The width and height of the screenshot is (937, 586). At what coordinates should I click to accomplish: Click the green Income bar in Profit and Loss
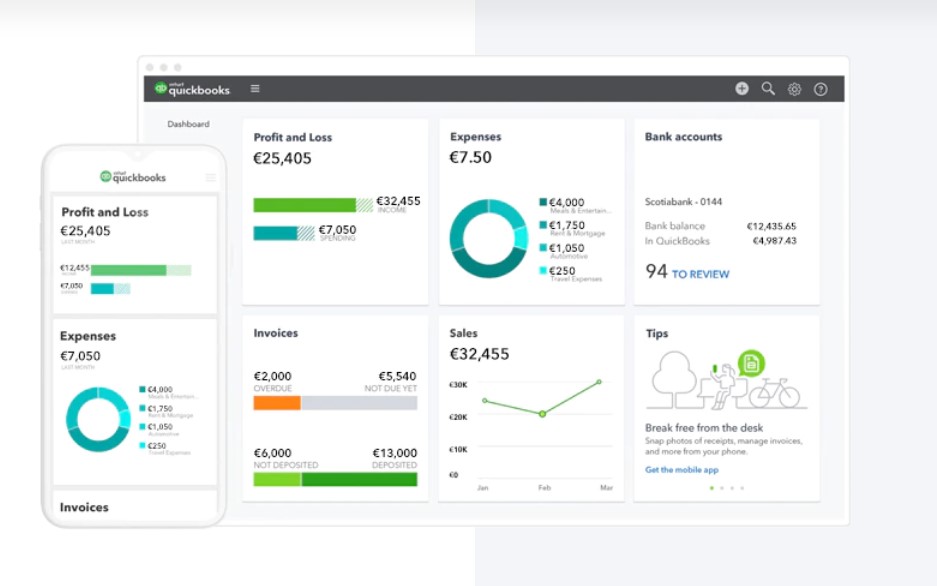click(305, 205)
